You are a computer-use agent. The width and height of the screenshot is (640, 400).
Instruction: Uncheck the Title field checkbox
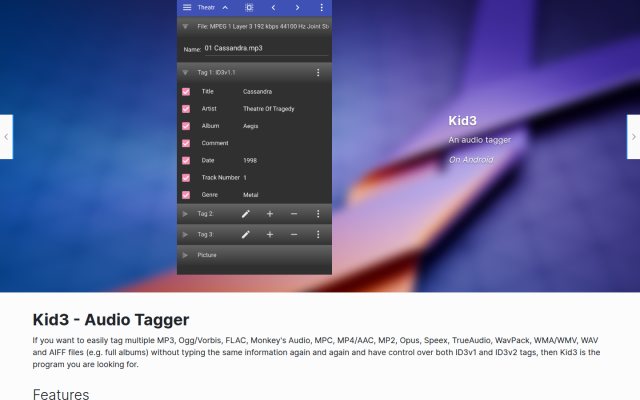(186, 91)
